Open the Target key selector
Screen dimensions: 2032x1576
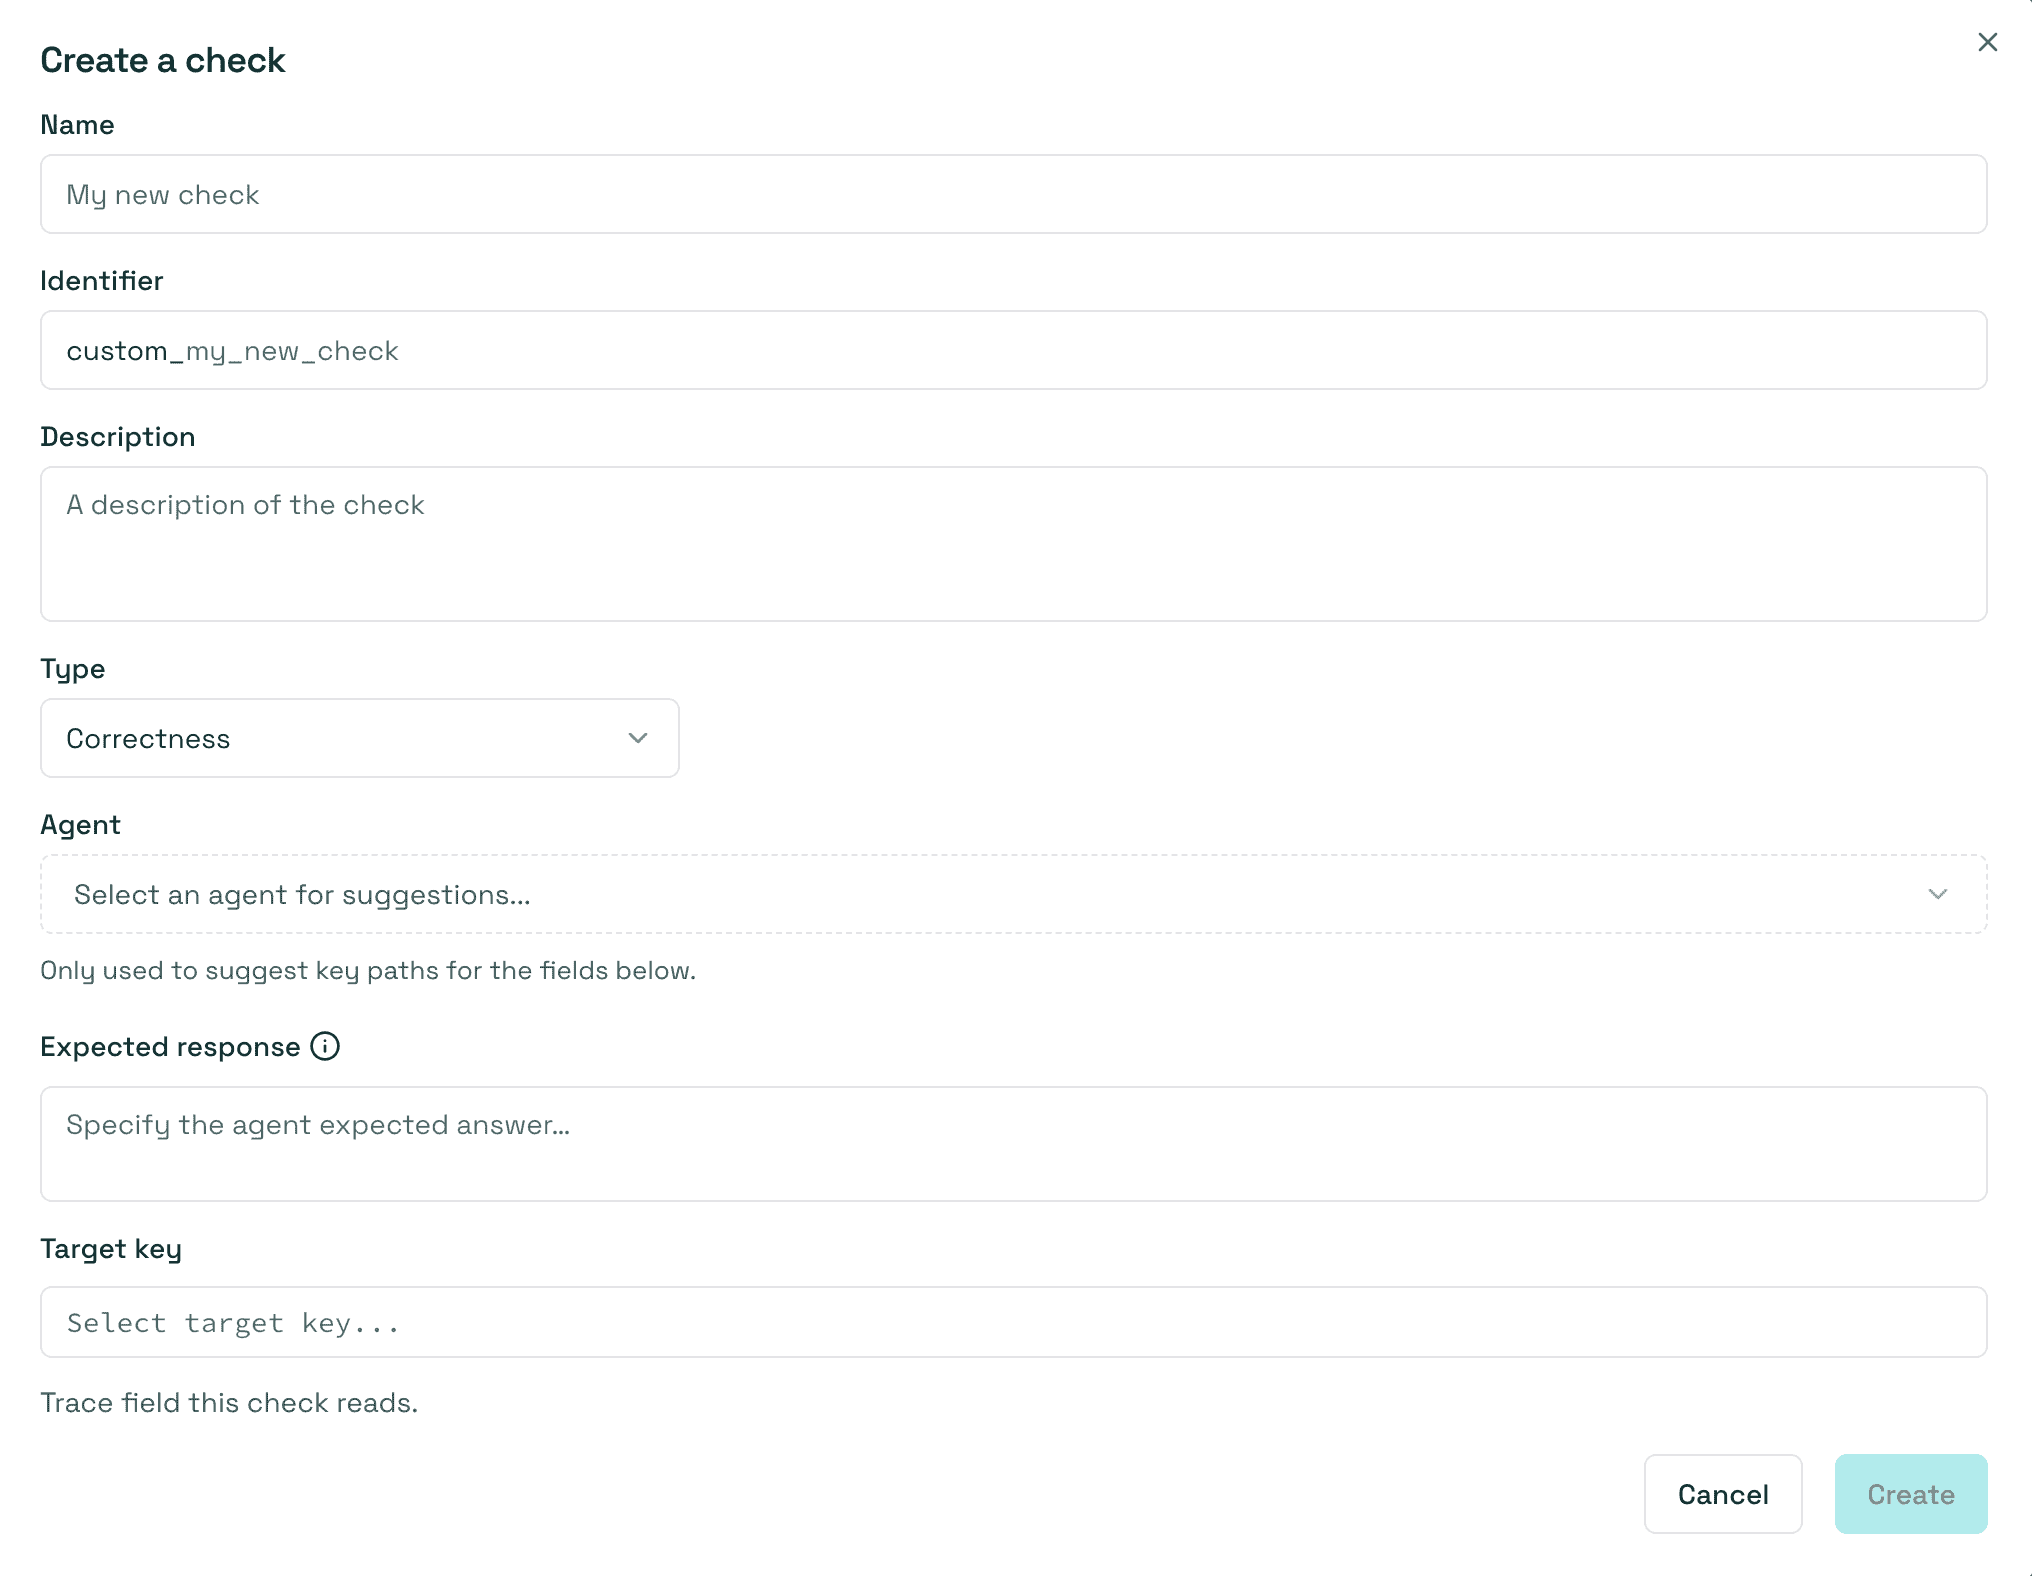(x=1013, y=1322)
